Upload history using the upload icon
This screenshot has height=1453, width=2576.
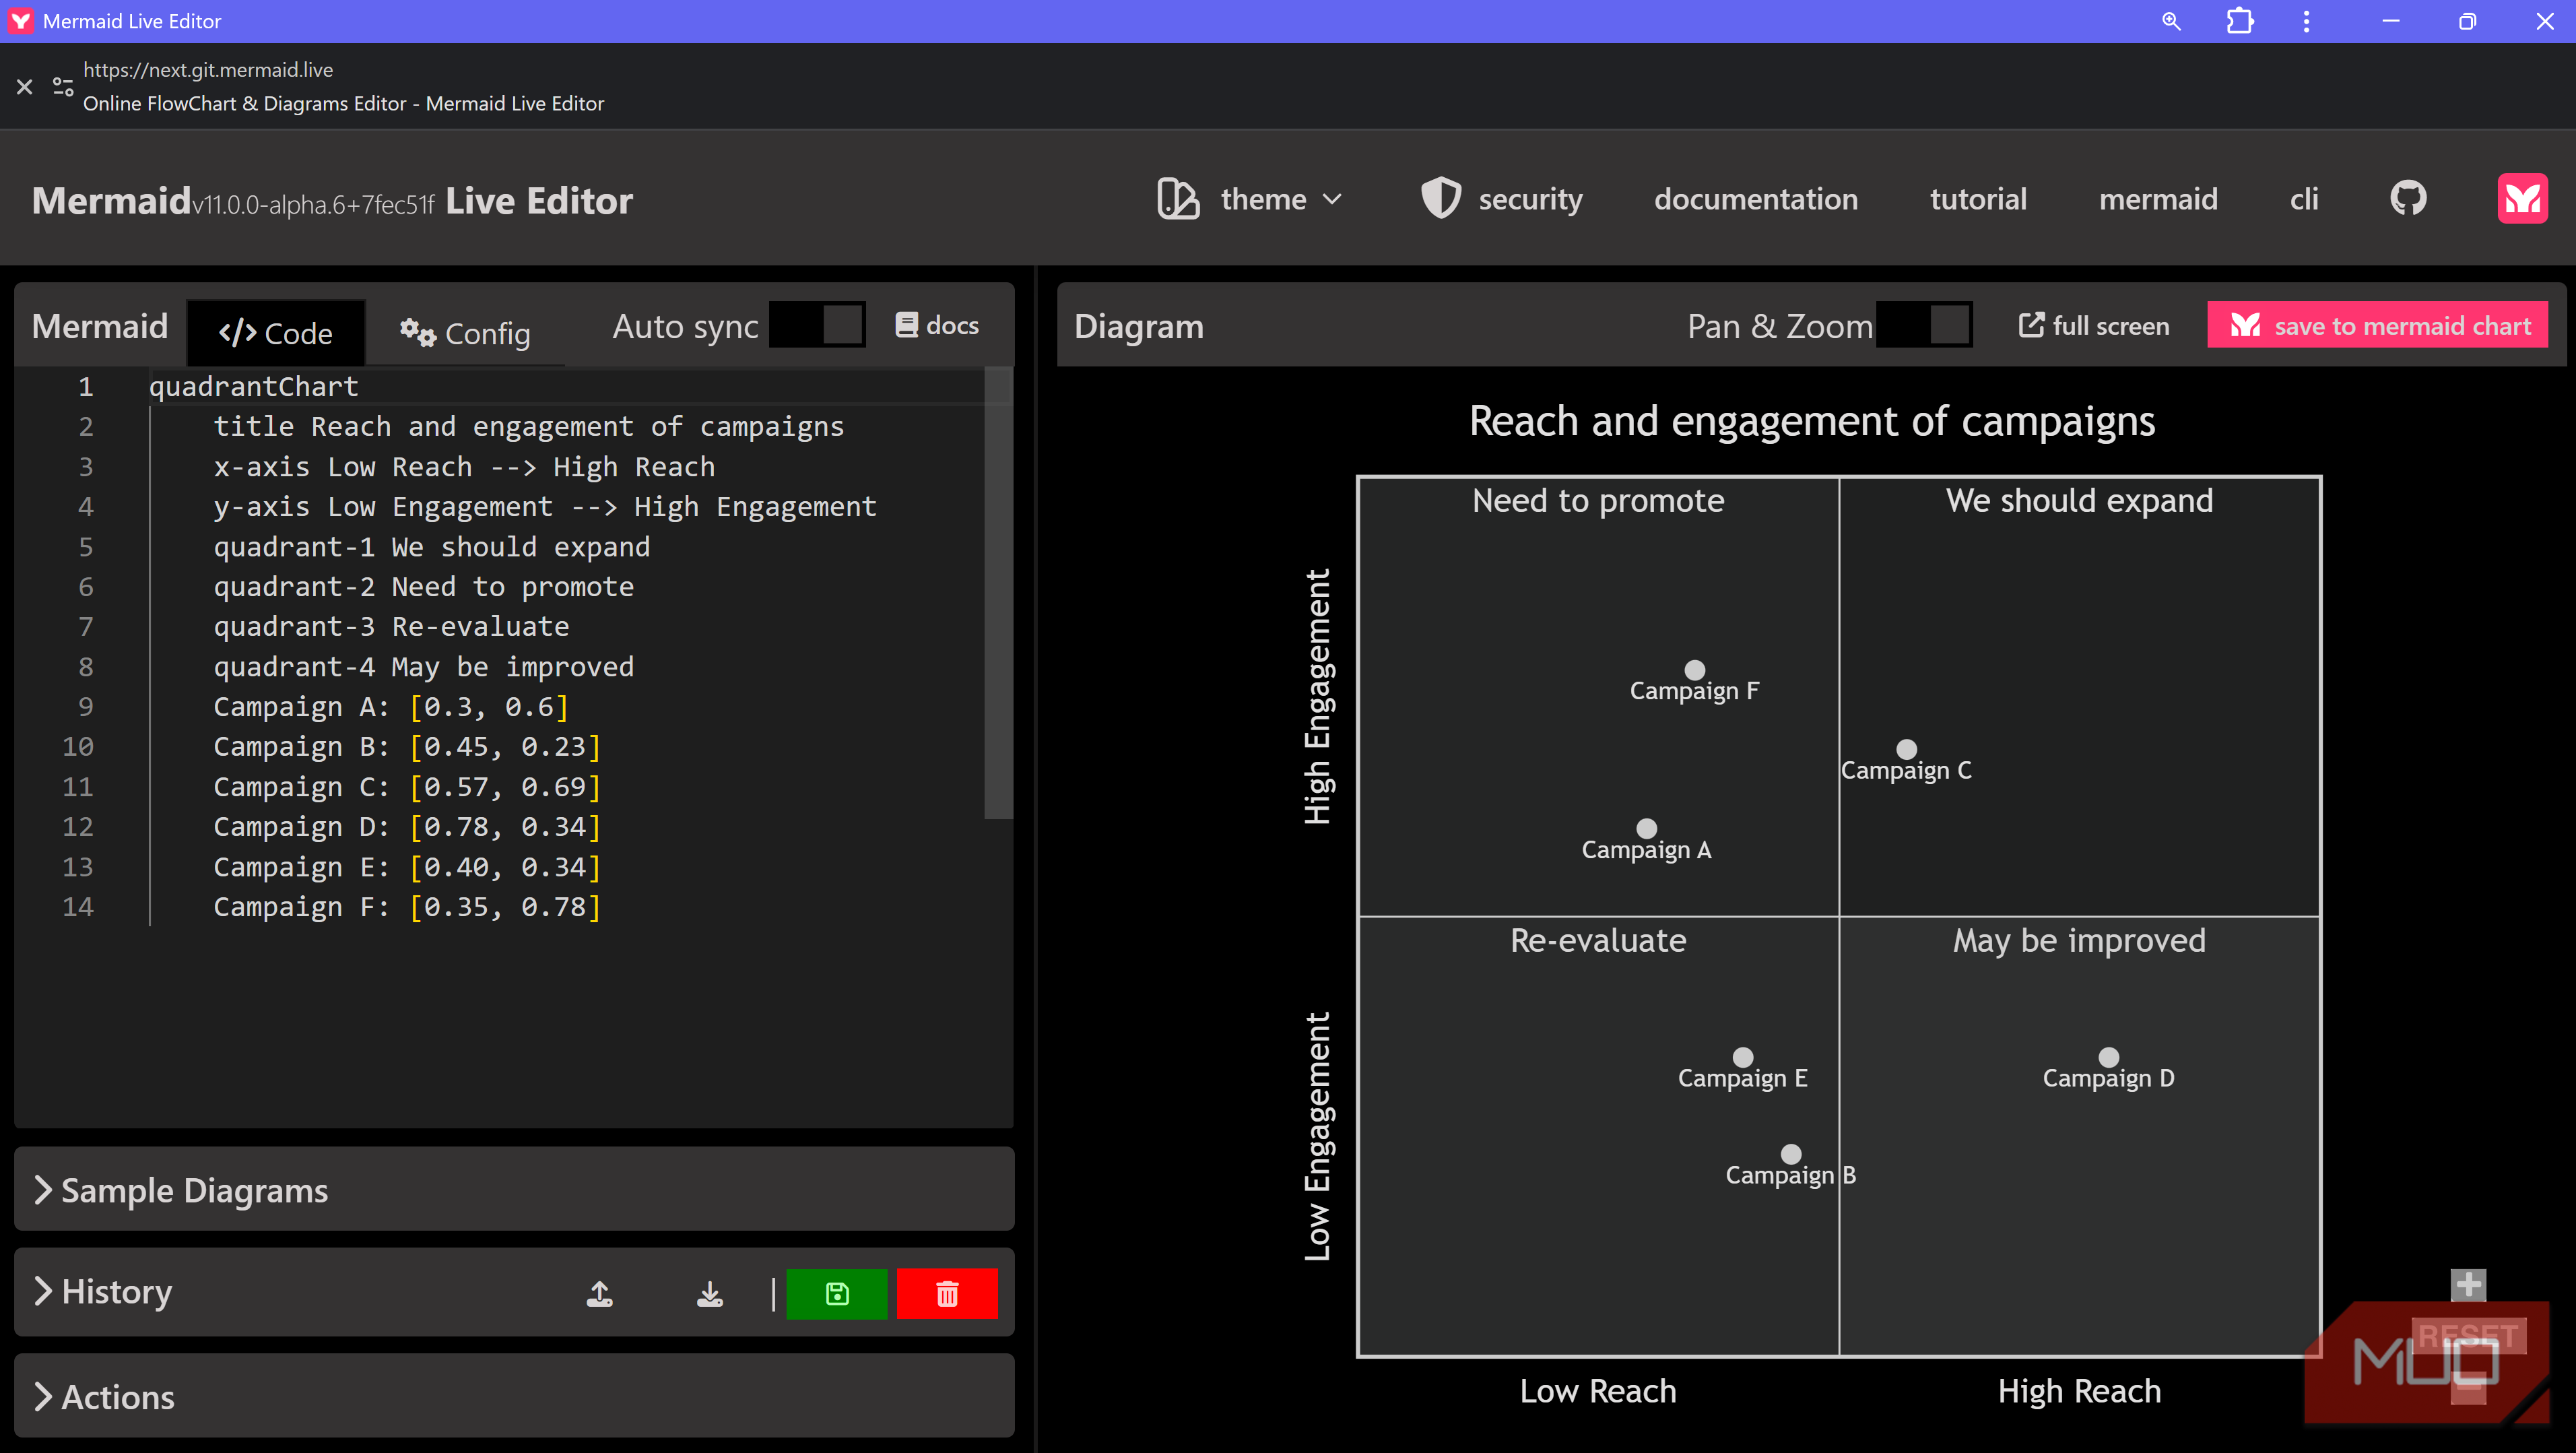pos(599,1294)
